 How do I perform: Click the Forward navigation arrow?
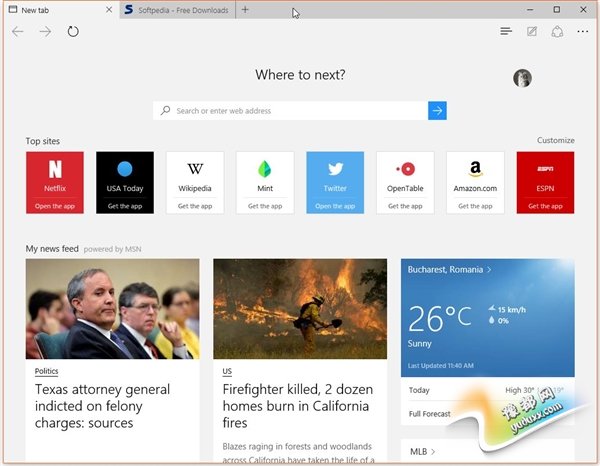click(45, 32)
